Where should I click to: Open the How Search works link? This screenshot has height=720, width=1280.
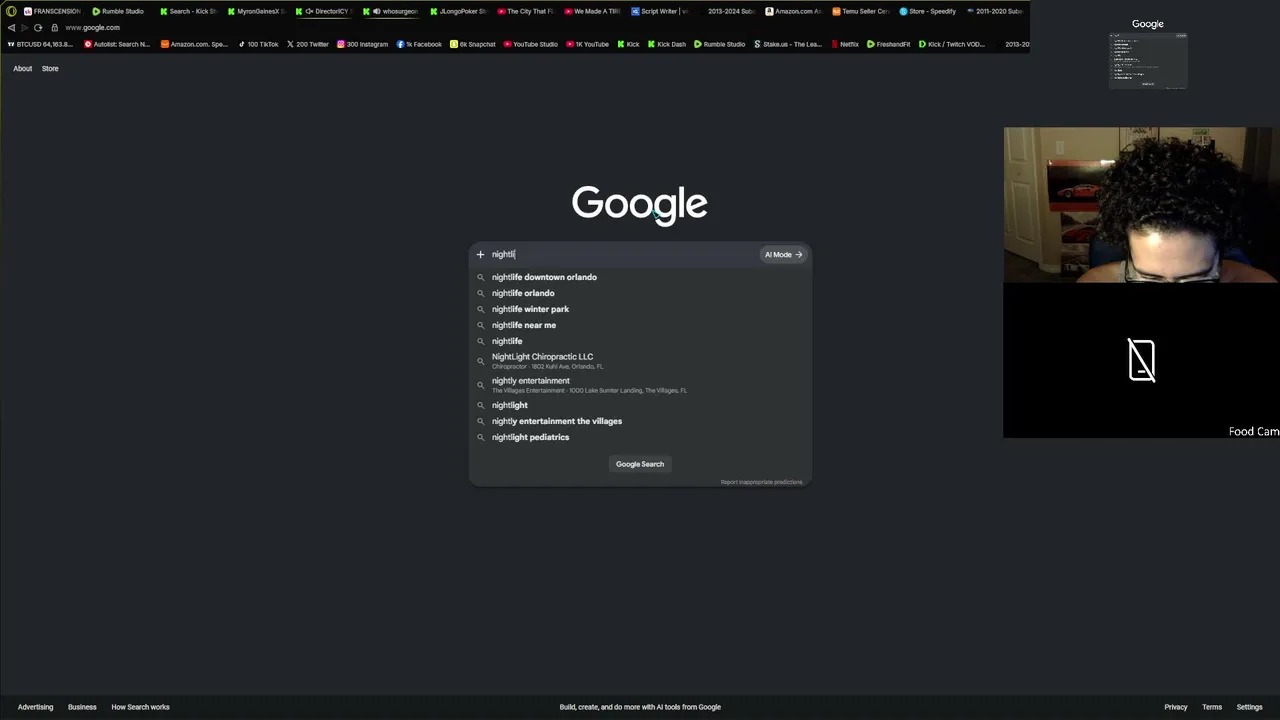(x=140, y=707)
